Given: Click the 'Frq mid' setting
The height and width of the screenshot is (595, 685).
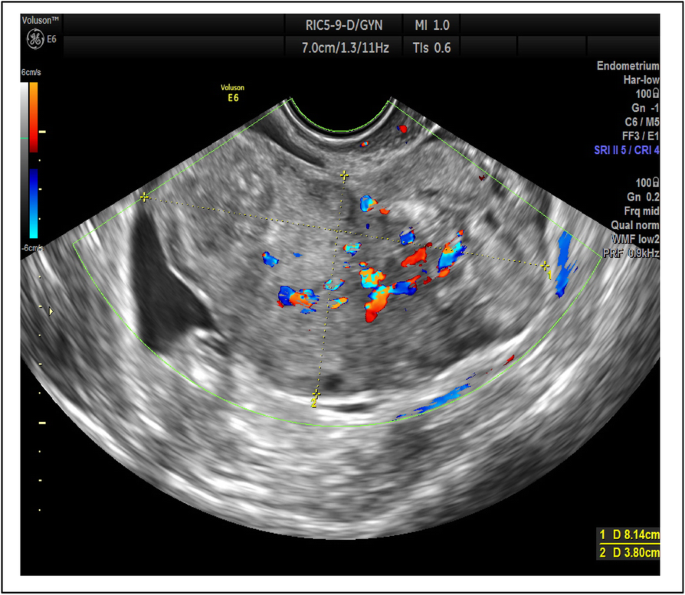Looking at the screenshot, I should [641, 211].
